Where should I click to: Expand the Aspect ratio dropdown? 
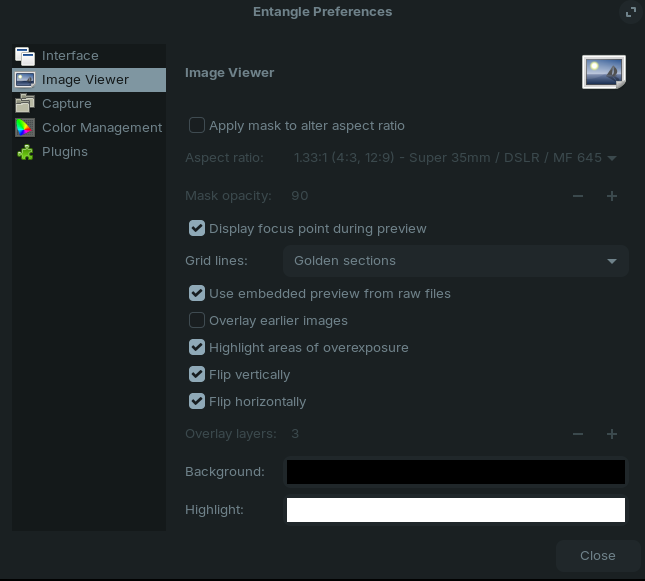pyautogui.click(x=455, y=158)
